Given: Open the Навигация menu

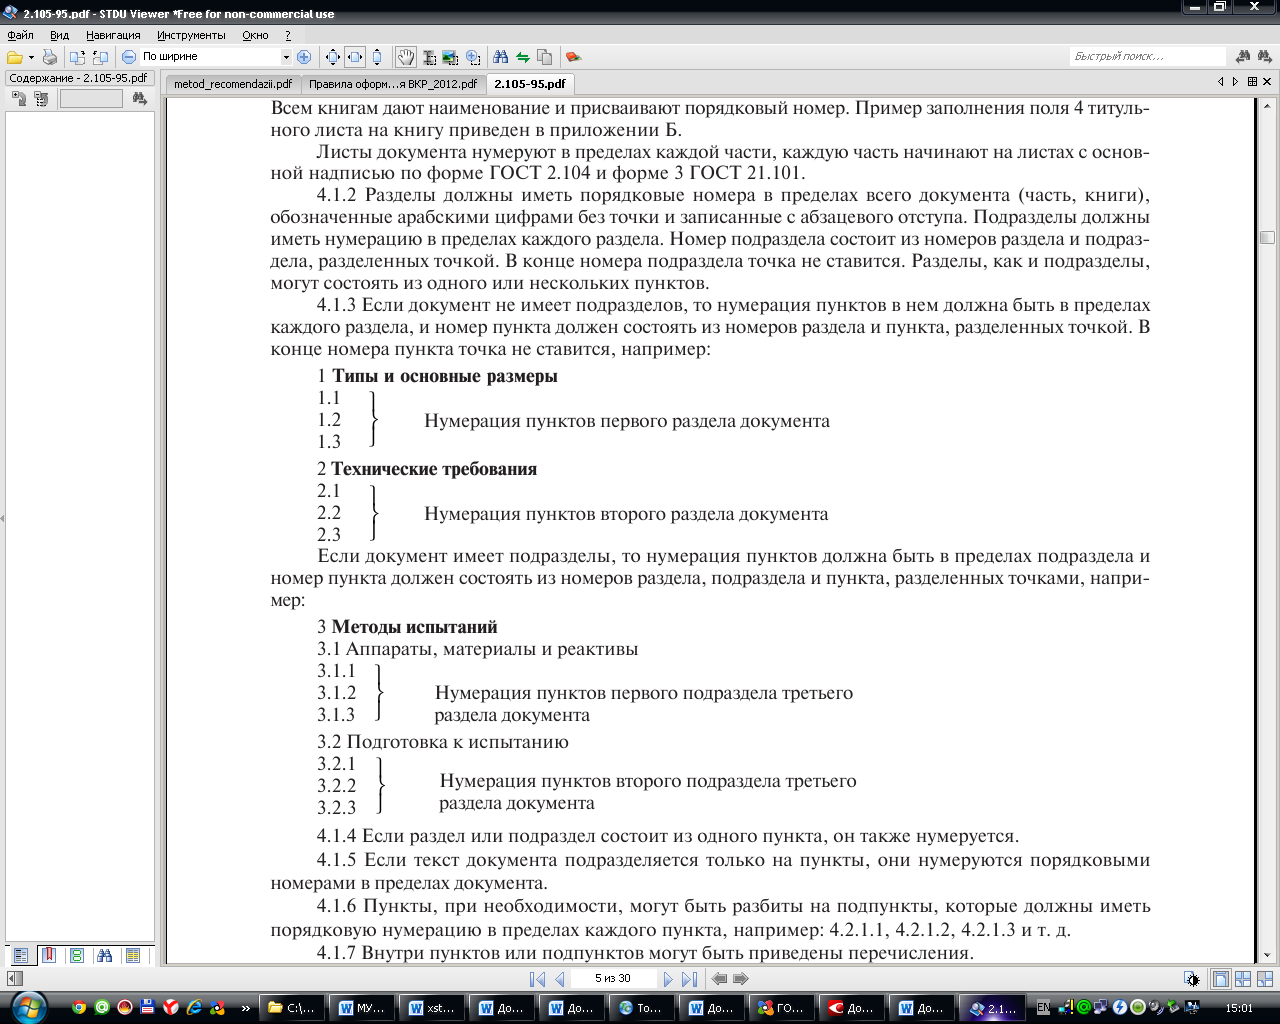Looking at the screenshot, I should click(x=113, y=35).
